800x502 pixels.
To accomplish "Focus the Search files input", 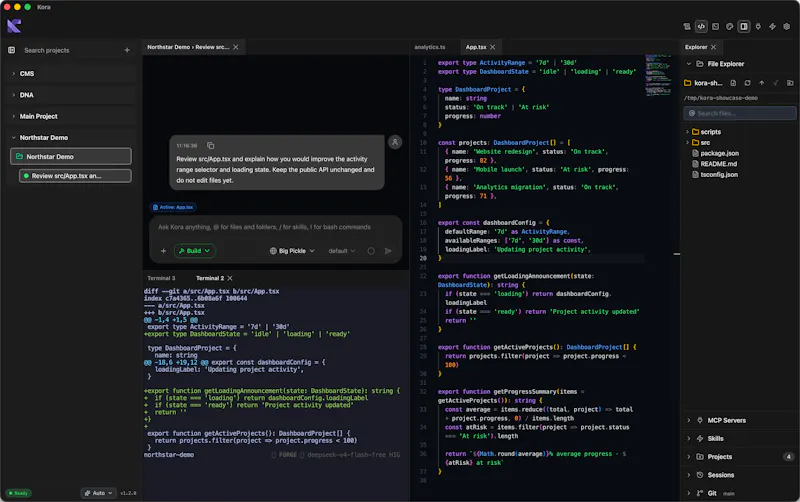I will pyautogui.click(x=740, y=113).
